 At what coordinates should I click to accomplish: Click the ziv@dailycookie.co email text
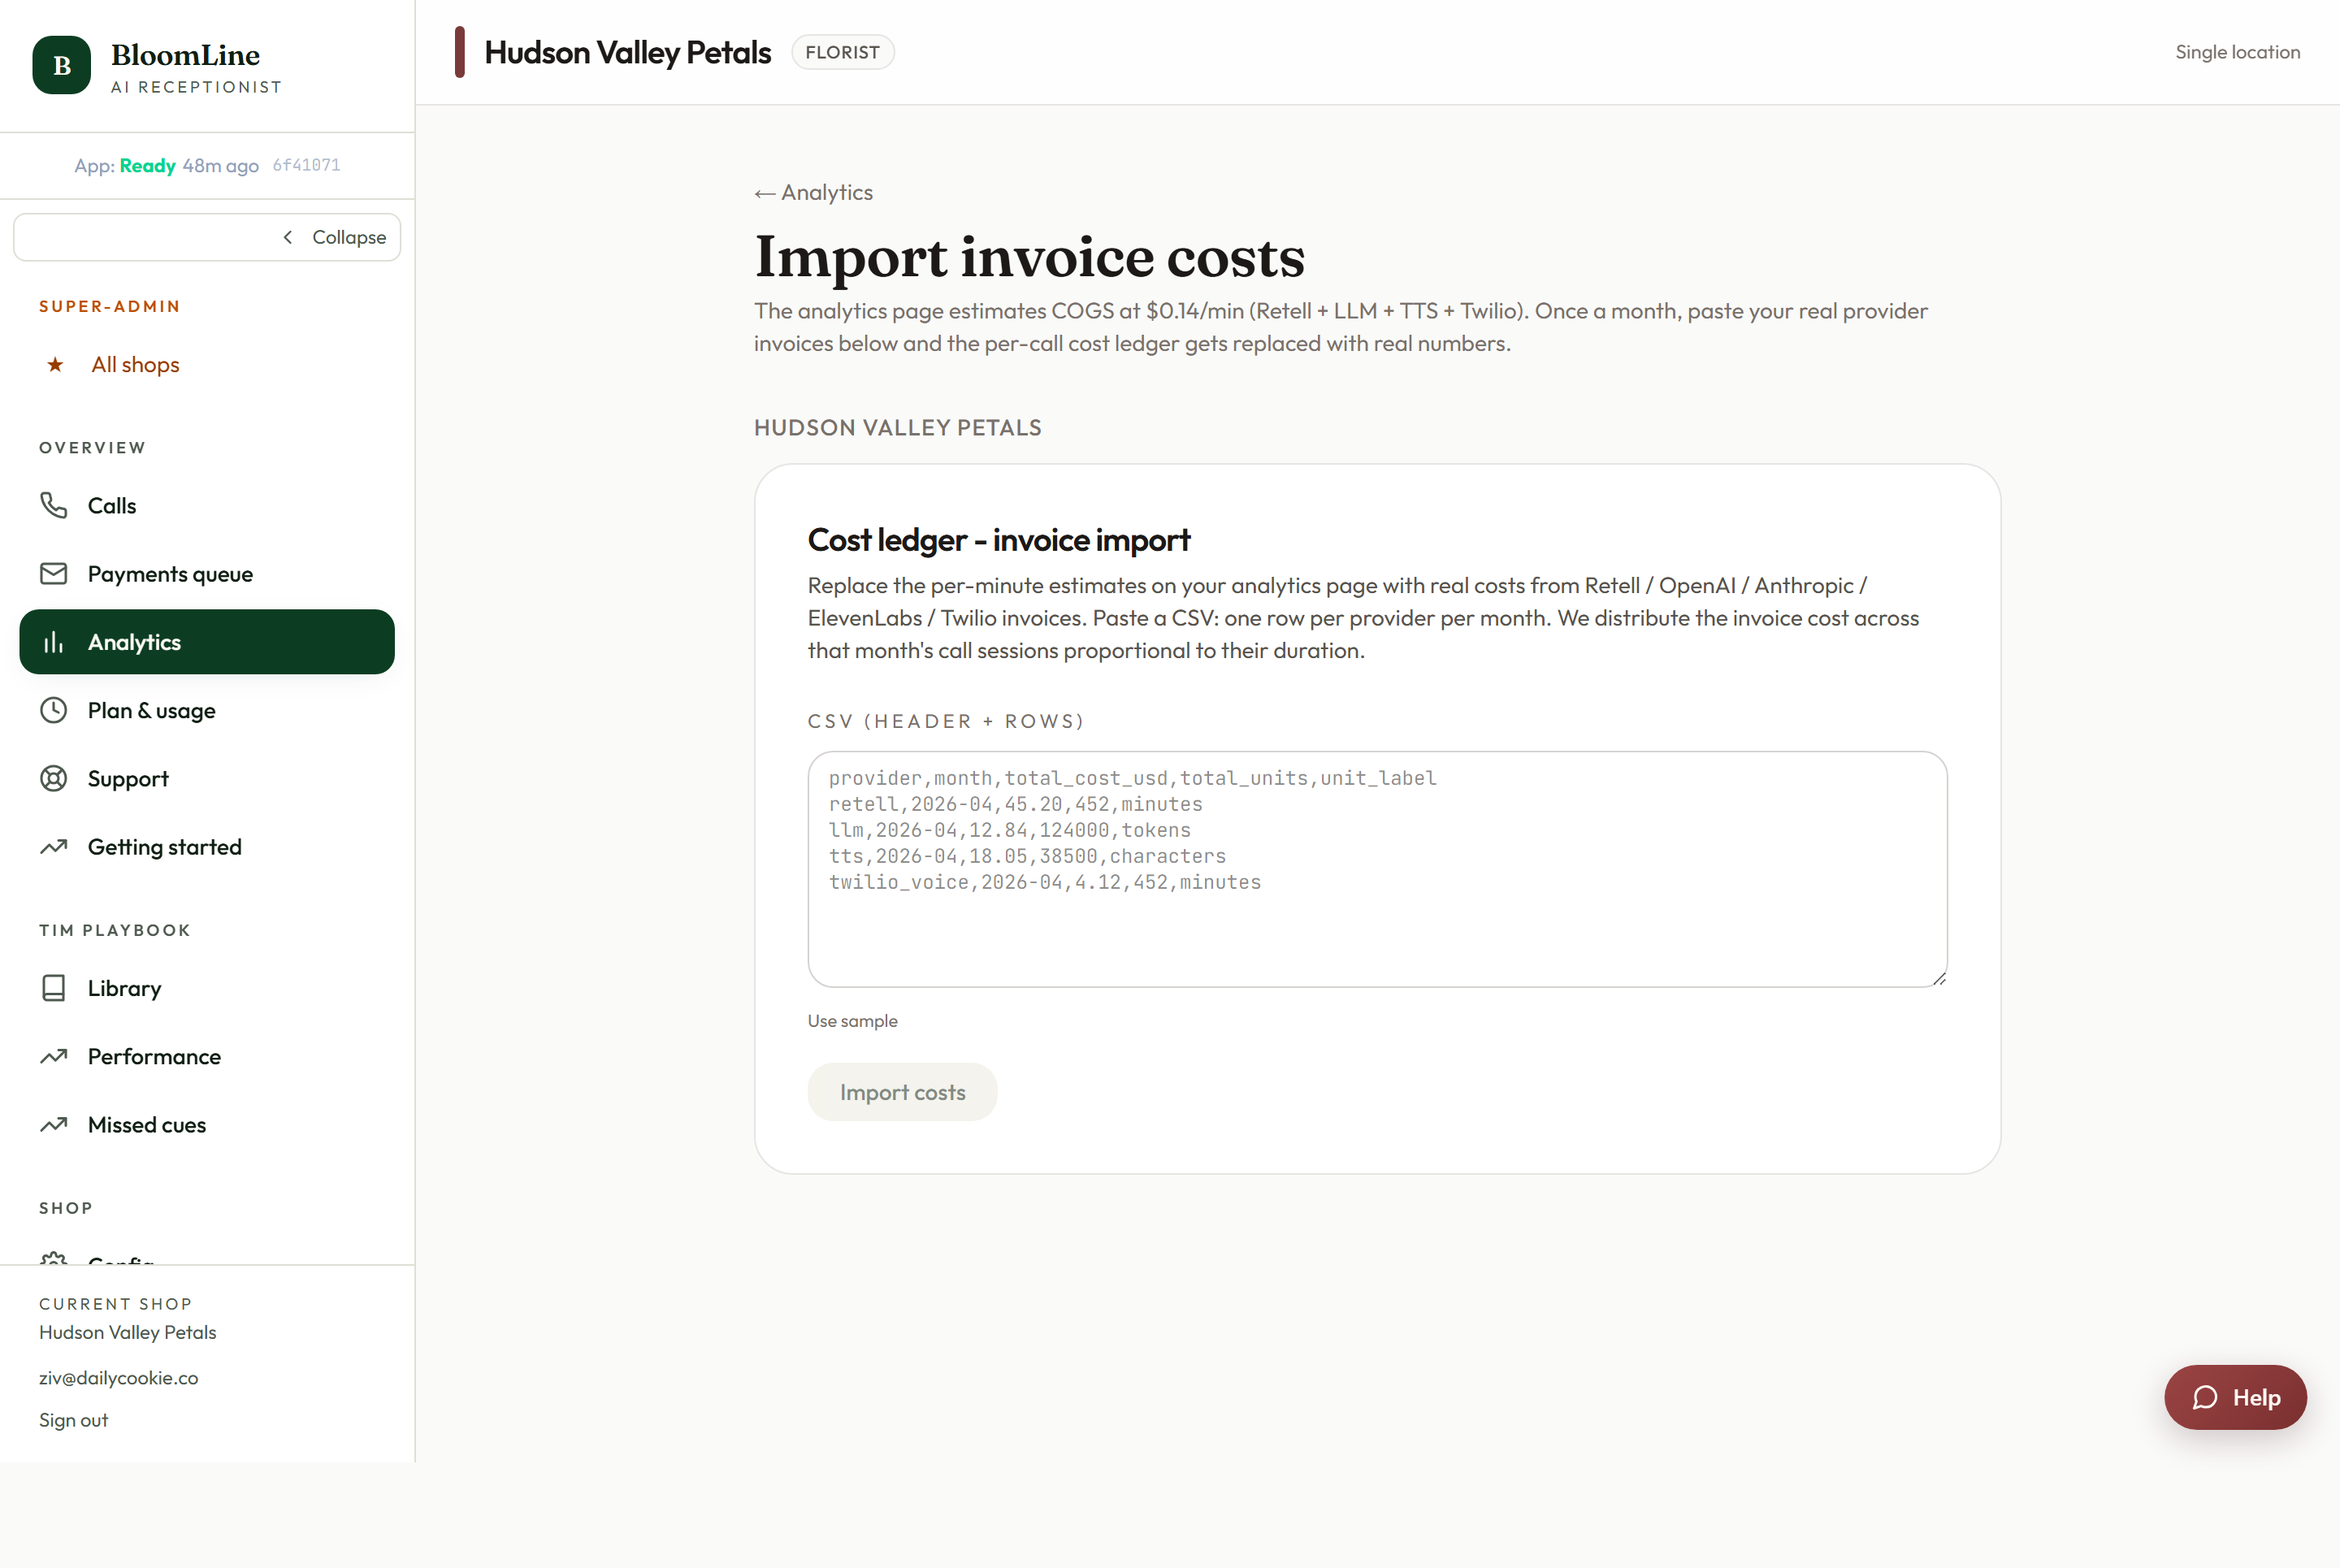[118, 1377]
